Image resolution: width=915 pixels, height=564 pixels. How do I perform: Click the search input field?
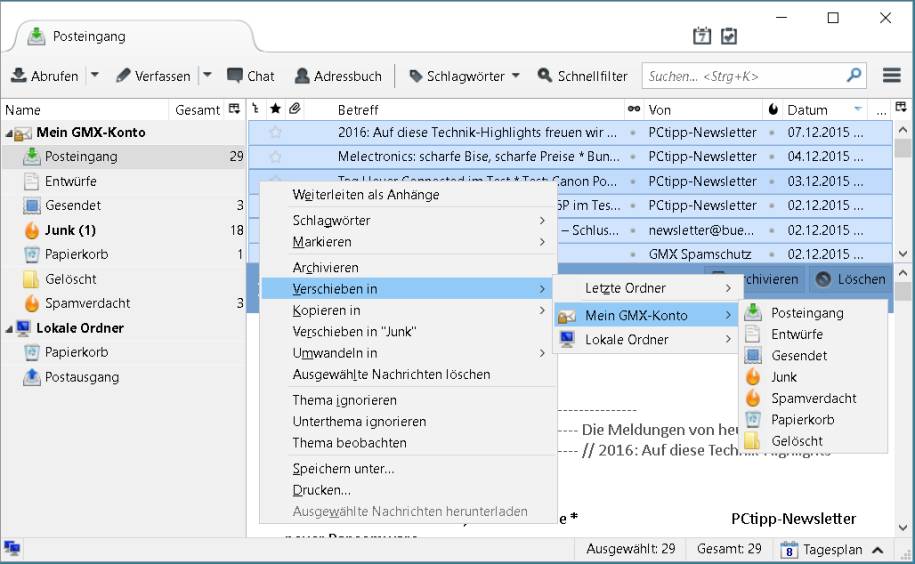[x=743, y=76]
